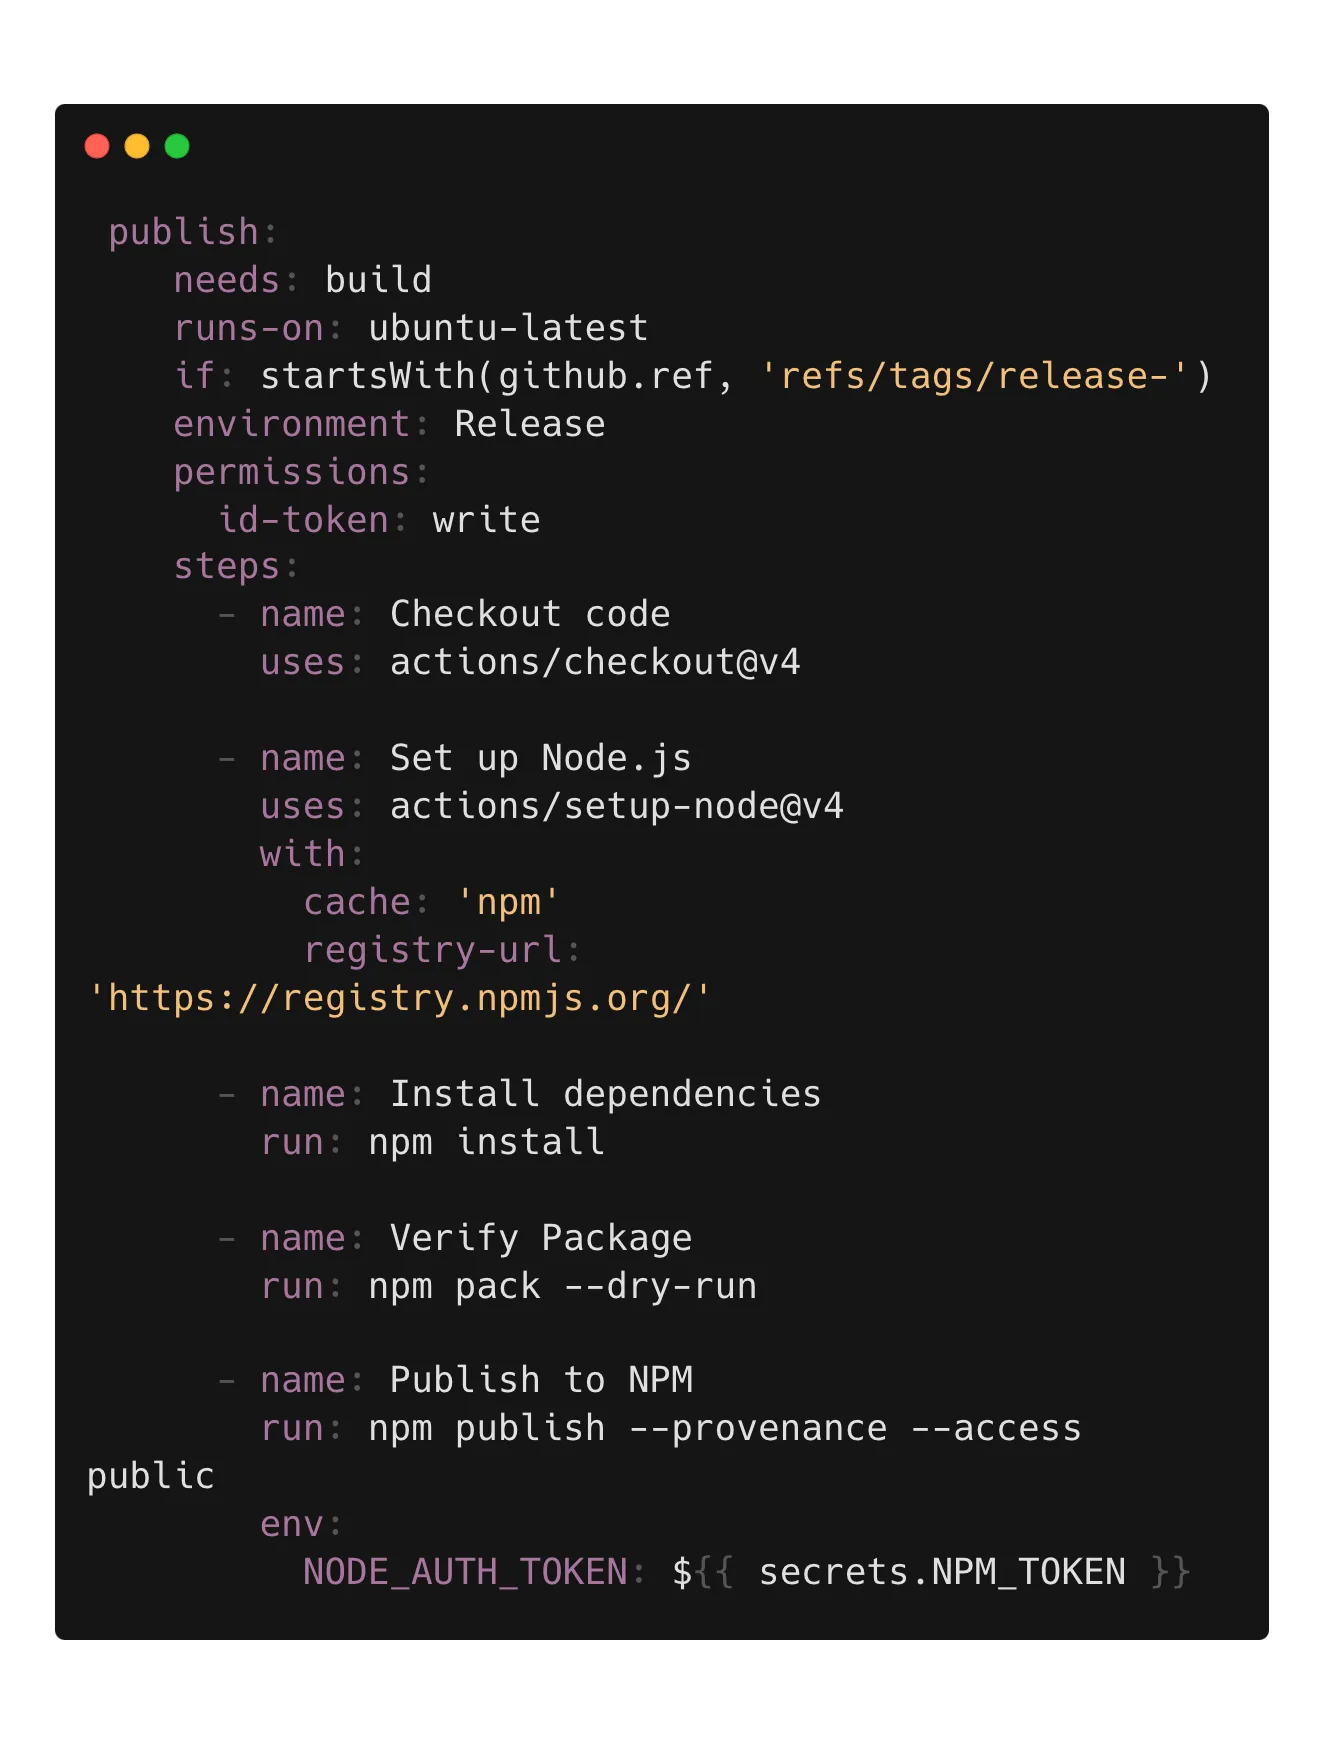Click the 'Checkout code' step name
The image size is (1322, 1744).
click(530, 614)
